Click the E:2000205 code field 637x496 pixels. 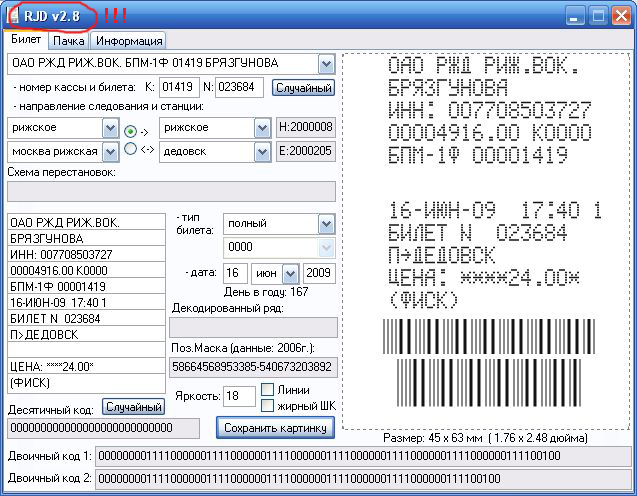(306, 151)
